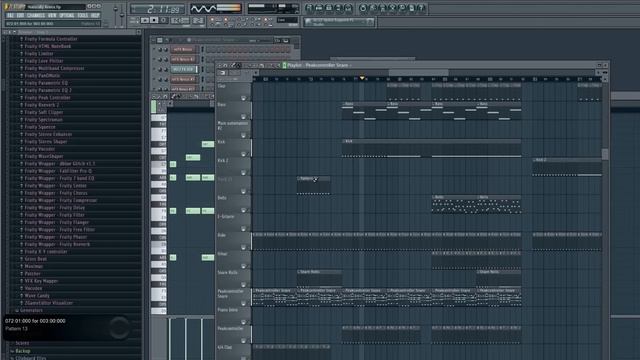Viewport: 640px width, 360px height.
Task: Select Fruity HTML NoteBook in browser
Action: (47, 46)
